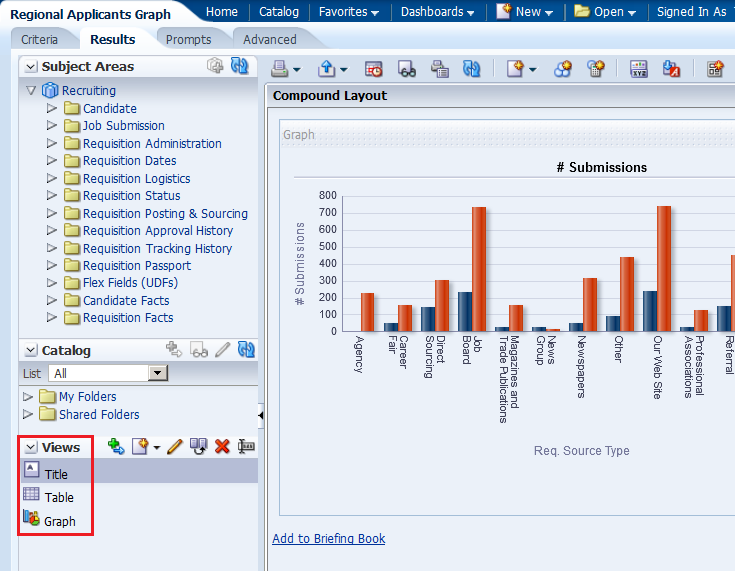Viewport: 735px width, 571px height.
Task: Click the Home link in header
Action: pyautogui.click(x=221, y=12)
